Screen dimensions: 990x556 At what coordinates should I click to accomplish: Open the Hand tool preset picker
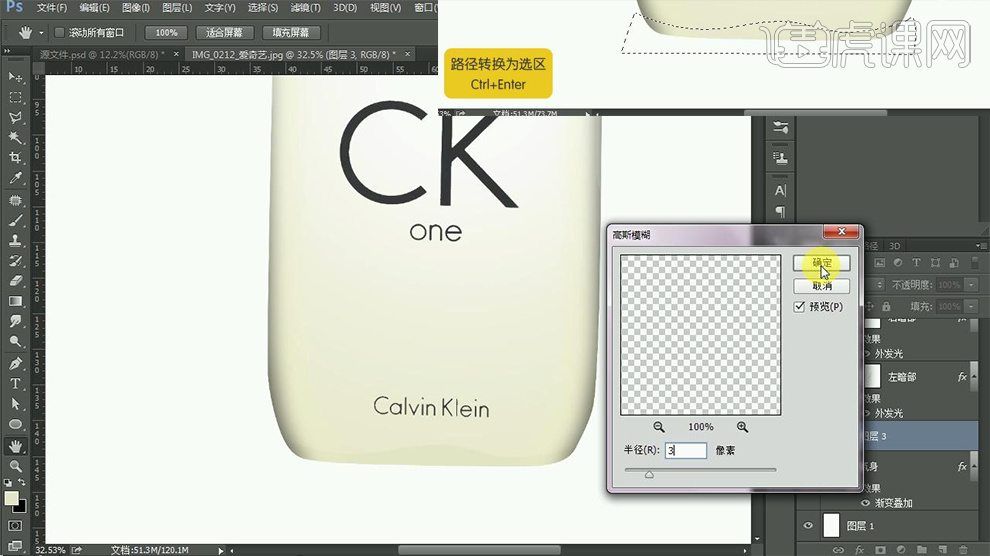tap(42, 32)
